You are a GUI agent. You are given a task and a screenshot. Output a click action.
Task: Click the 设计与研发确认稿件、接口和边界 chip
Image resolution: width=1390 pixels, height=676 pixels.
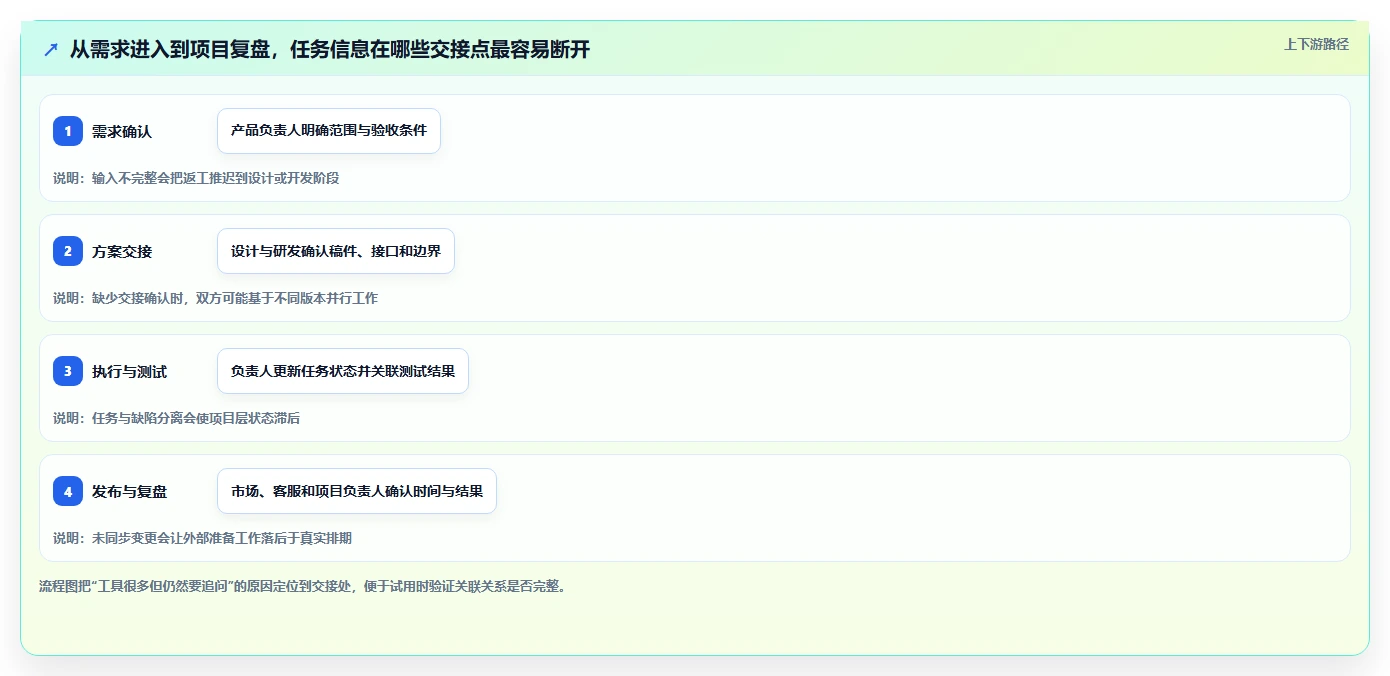(336, 251)
